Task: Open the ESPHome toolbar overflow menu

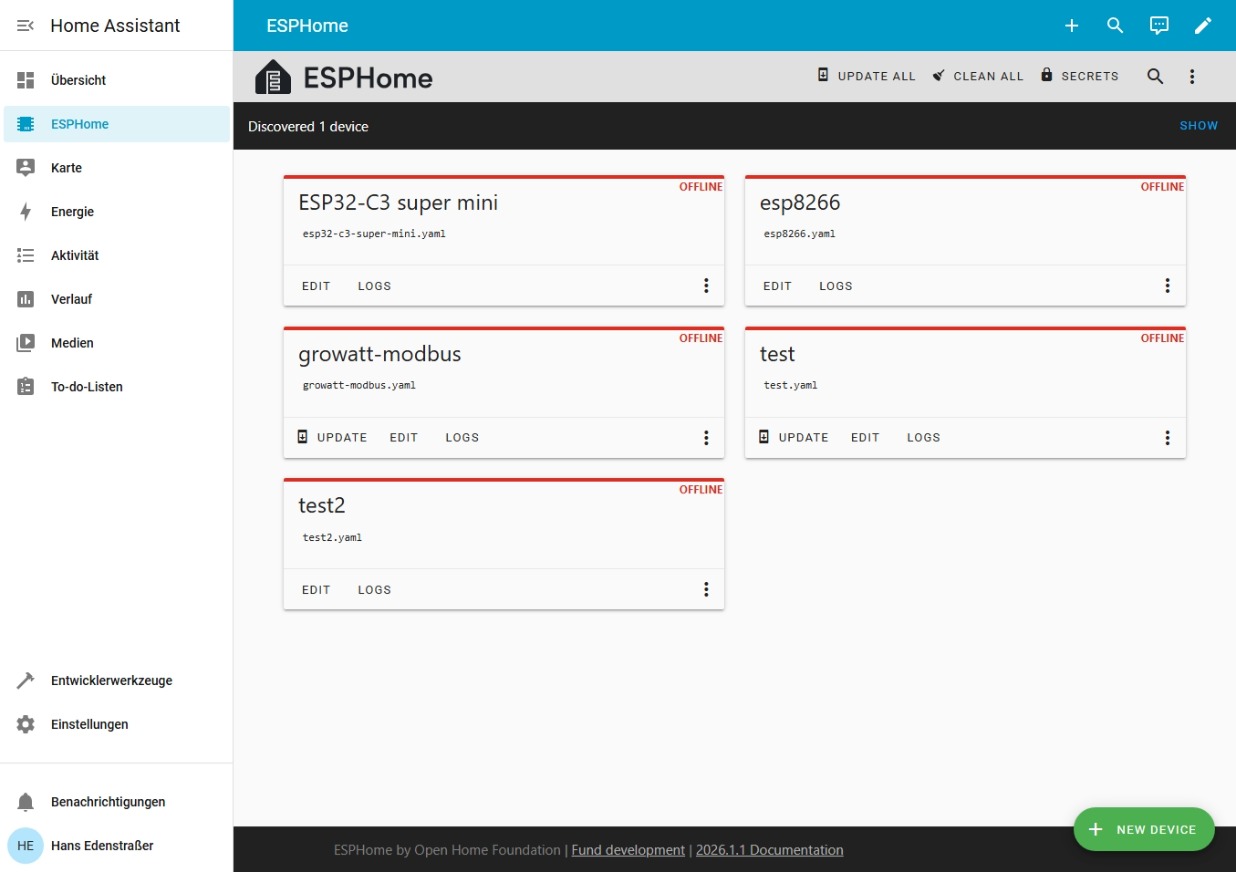Action: 1192,76
